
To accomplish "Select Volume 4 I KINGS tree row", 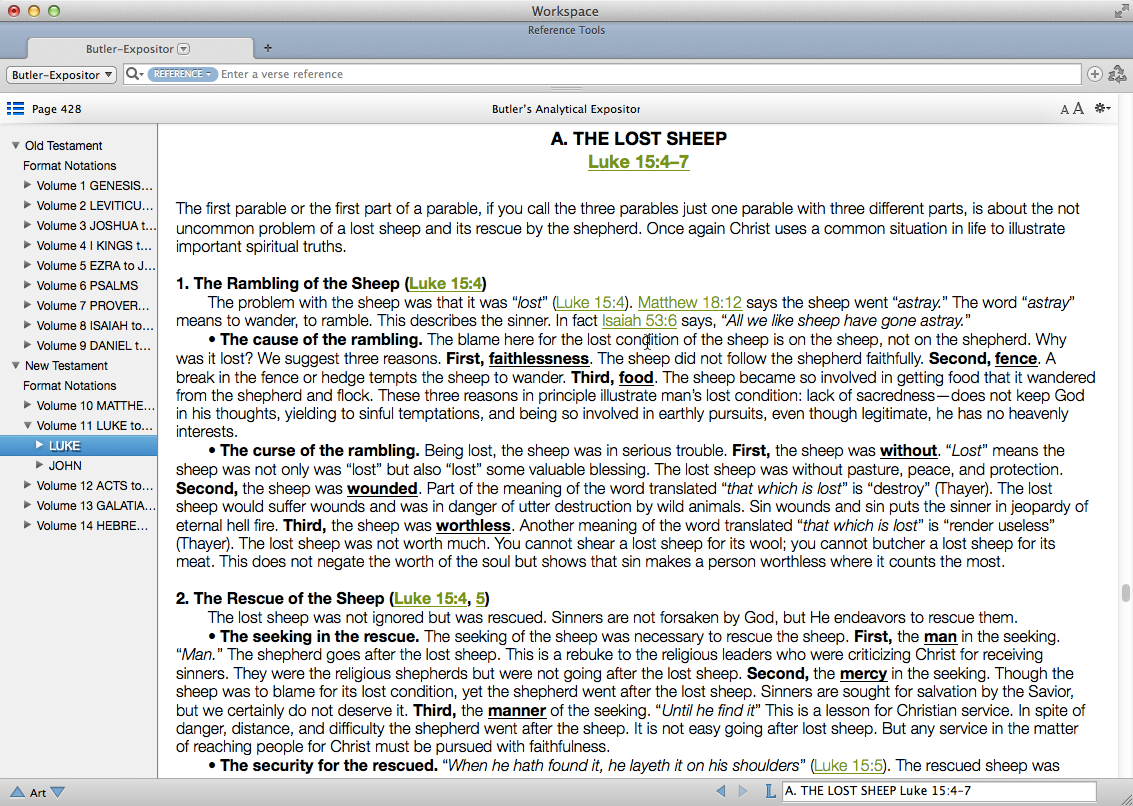I will [79, 246].
